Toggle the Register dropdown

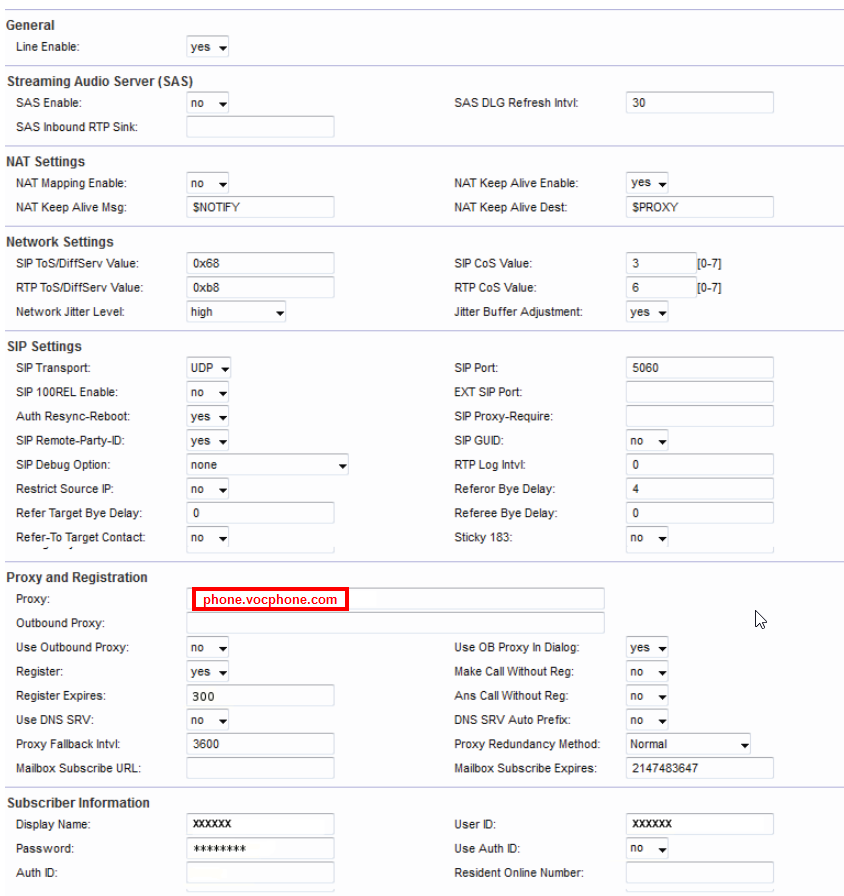[x=208, y=672]
